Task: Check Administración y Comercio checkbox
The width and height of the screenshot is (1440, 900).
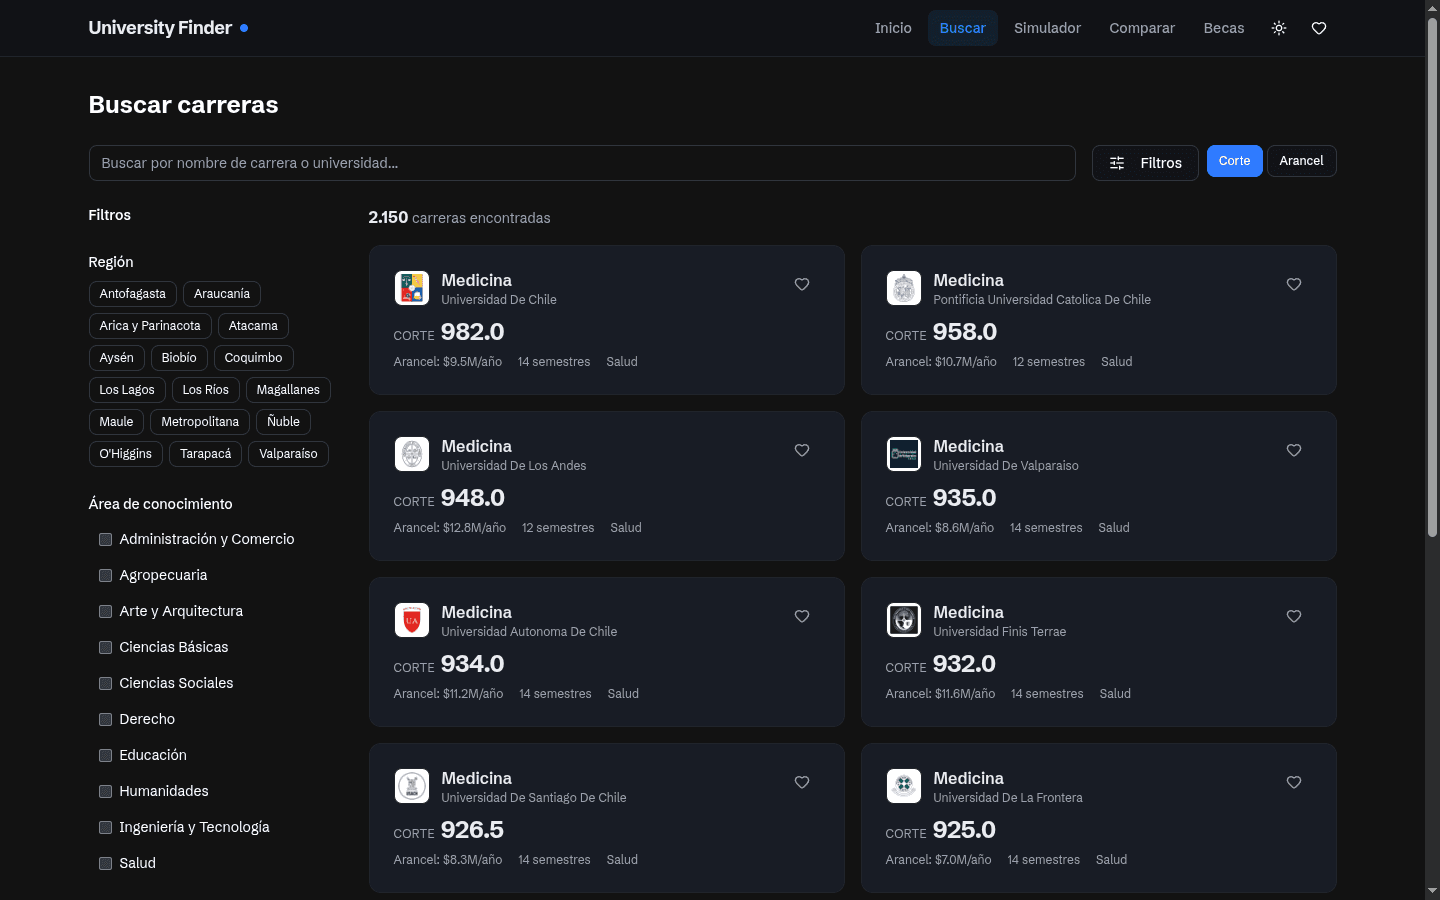Action: pyautogui.click(x=105, y=540)
